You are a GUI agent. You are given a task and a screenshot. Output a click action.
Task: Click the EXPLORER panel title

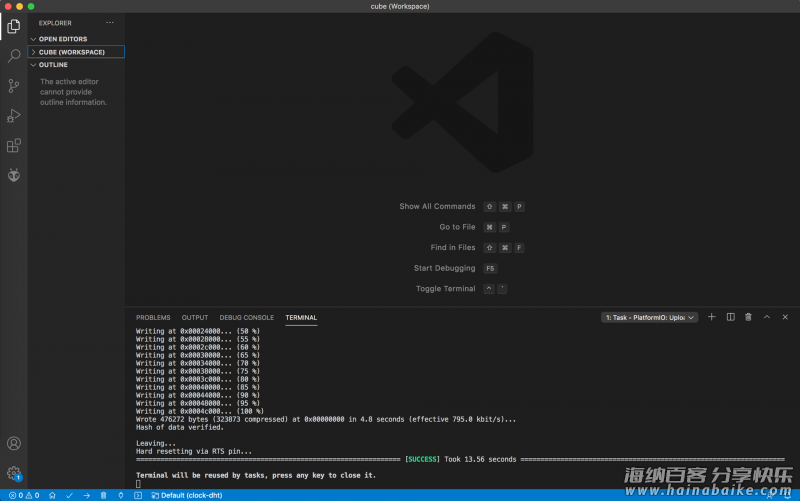point(55,23)
